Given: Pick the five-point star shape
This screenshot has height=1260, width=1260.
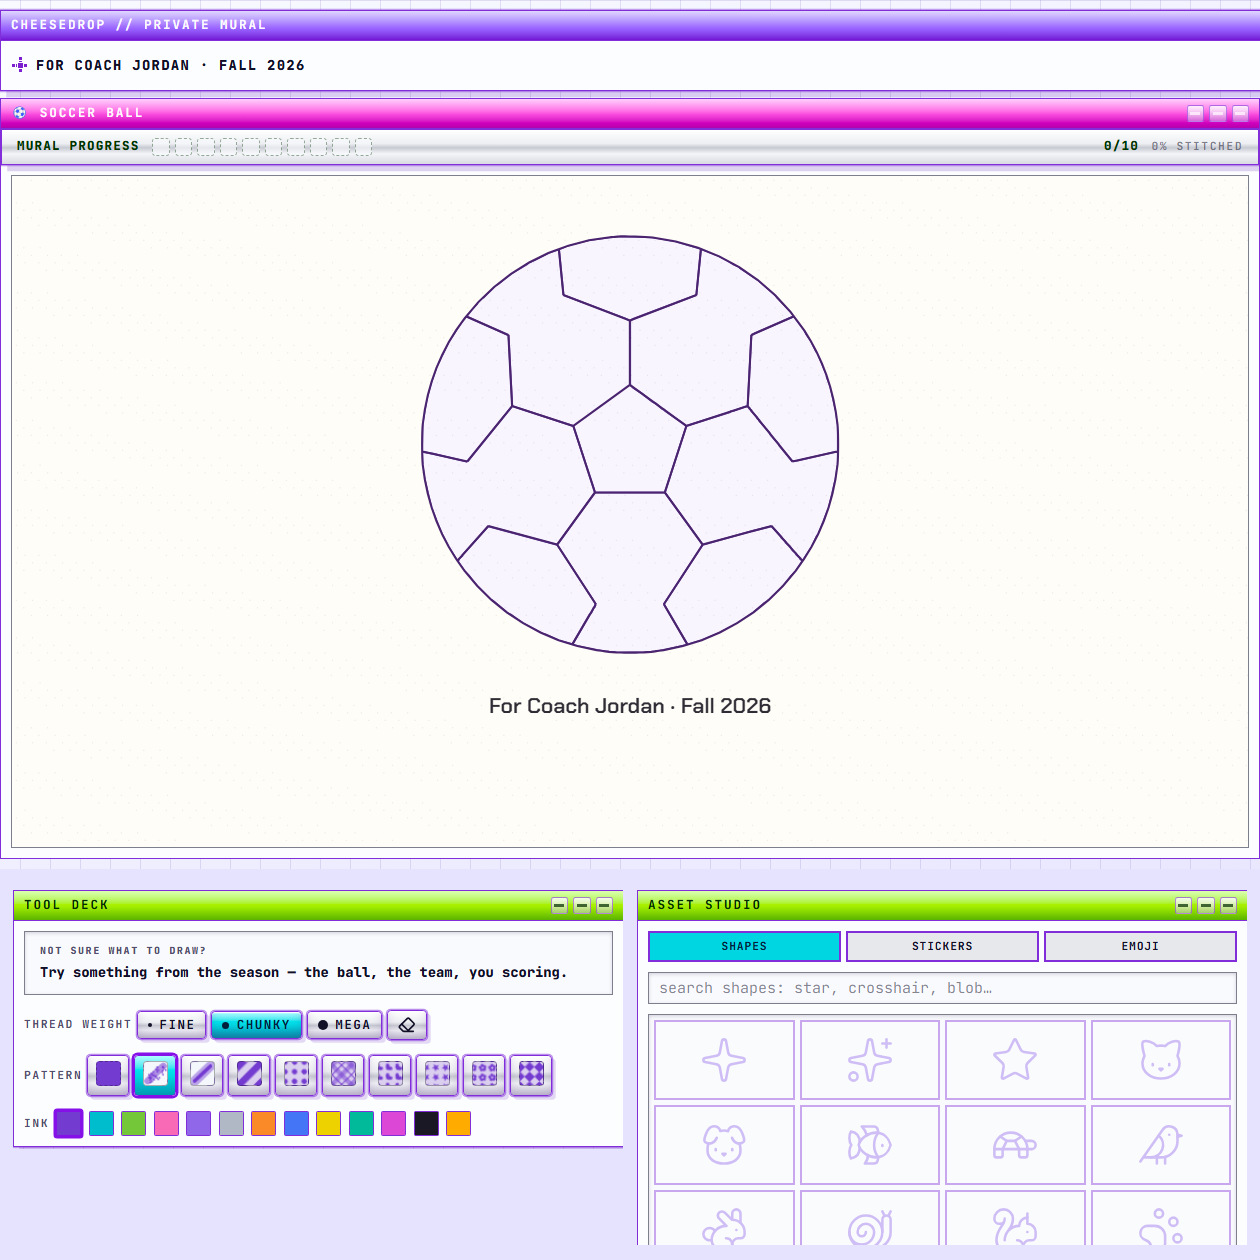Looking at the screenshot, I should point(1015,1060).
